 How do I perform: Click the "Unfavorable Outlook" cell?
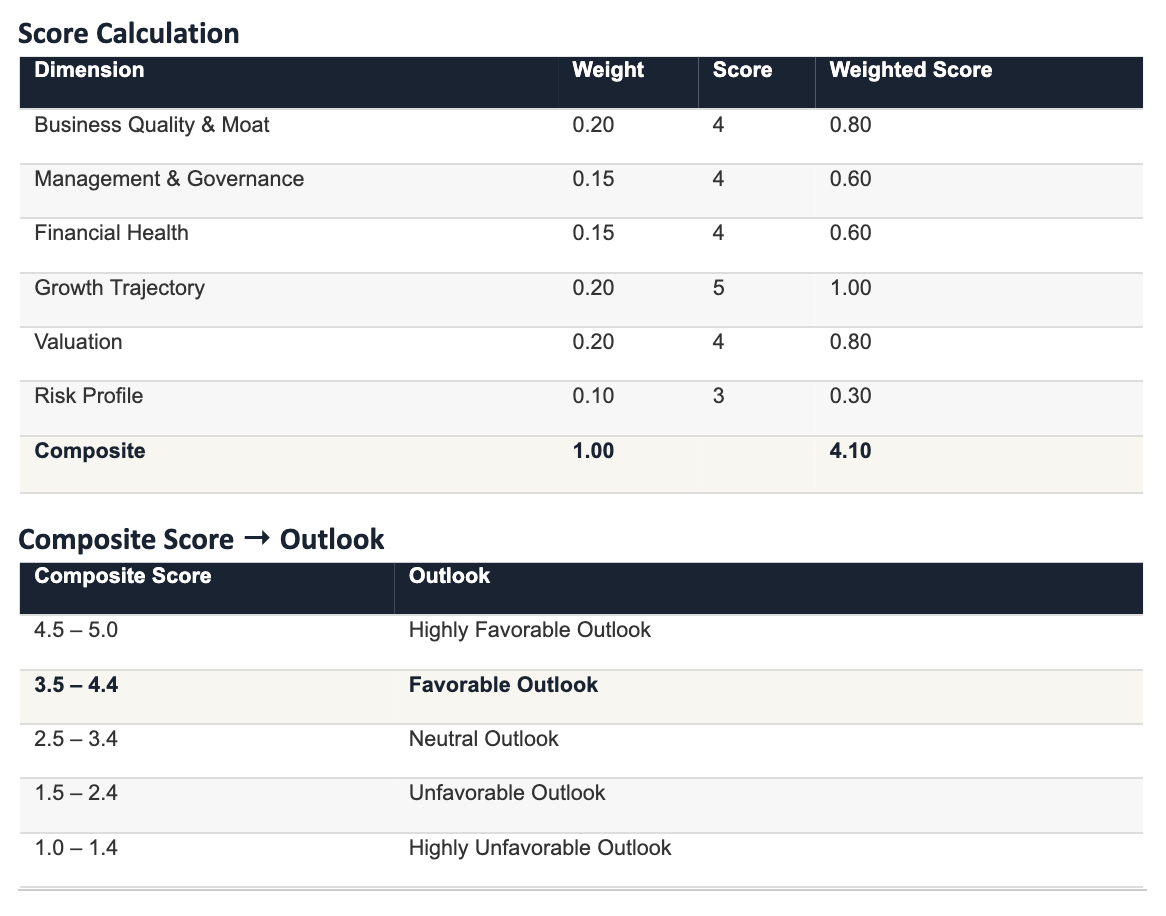[x=506, y=793]
